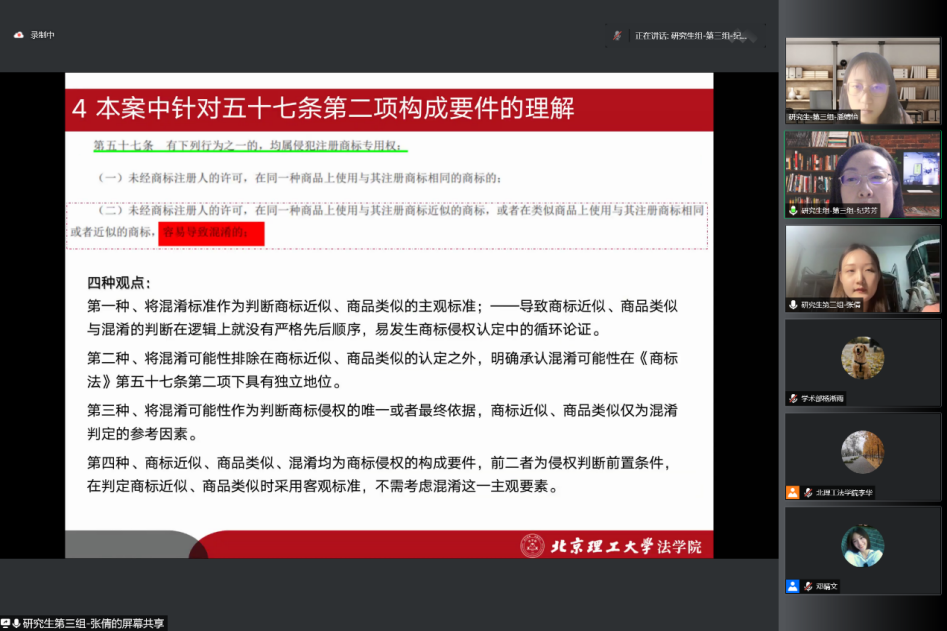This screenshot has width=947, height=631.
Task: Click the green-underlined 第五十七条 heading line
Action: (x=250, y=146)
